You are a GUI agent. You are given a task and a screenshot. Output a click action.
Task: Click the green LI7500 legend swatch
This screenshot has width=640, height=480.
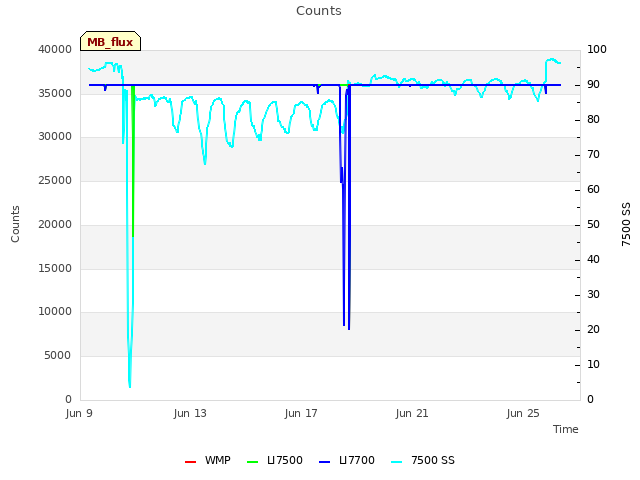click(x=253, y=462)
